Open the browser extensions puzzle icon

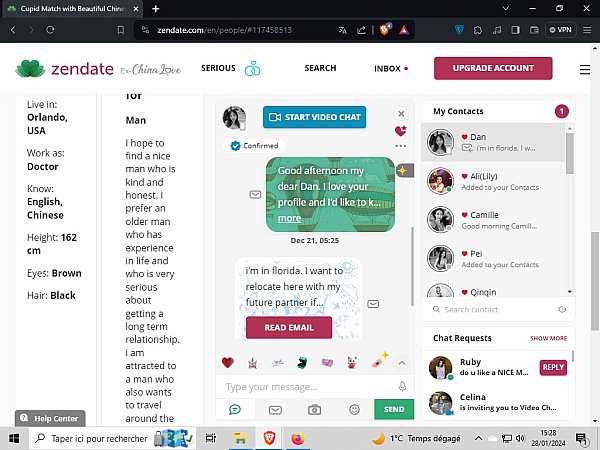[x=478, y=30]
